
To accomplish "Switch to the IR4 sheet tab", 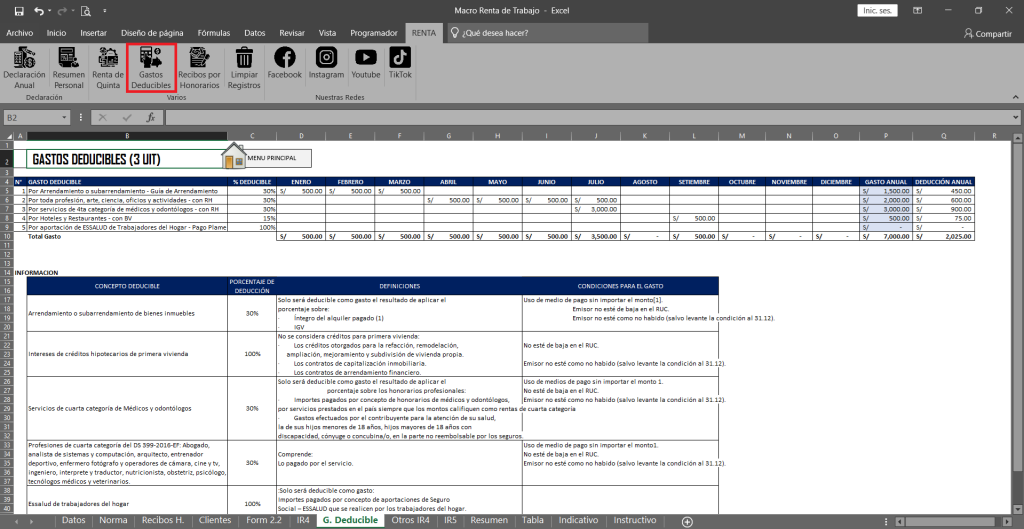I will point(303,521).
